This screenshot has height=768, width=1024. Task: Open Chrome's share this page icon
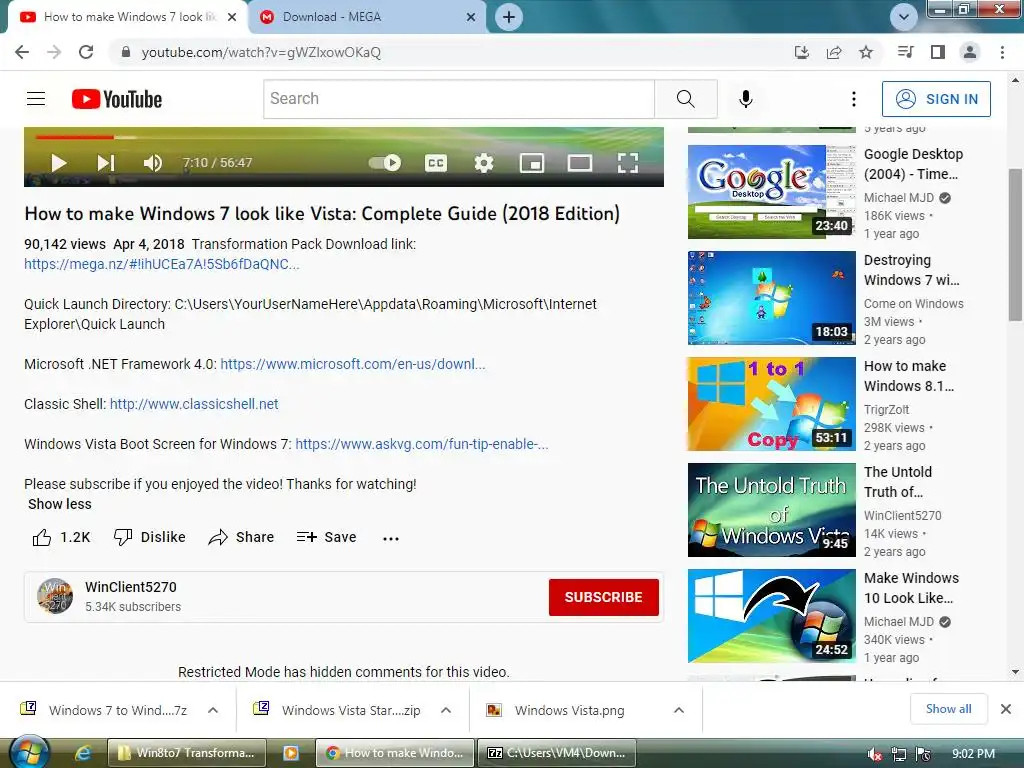coord(834,52)
